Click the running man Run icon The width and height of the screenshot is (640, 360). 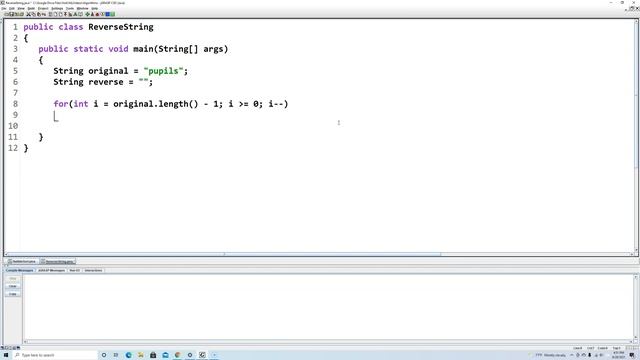click(x=93, y=14)
